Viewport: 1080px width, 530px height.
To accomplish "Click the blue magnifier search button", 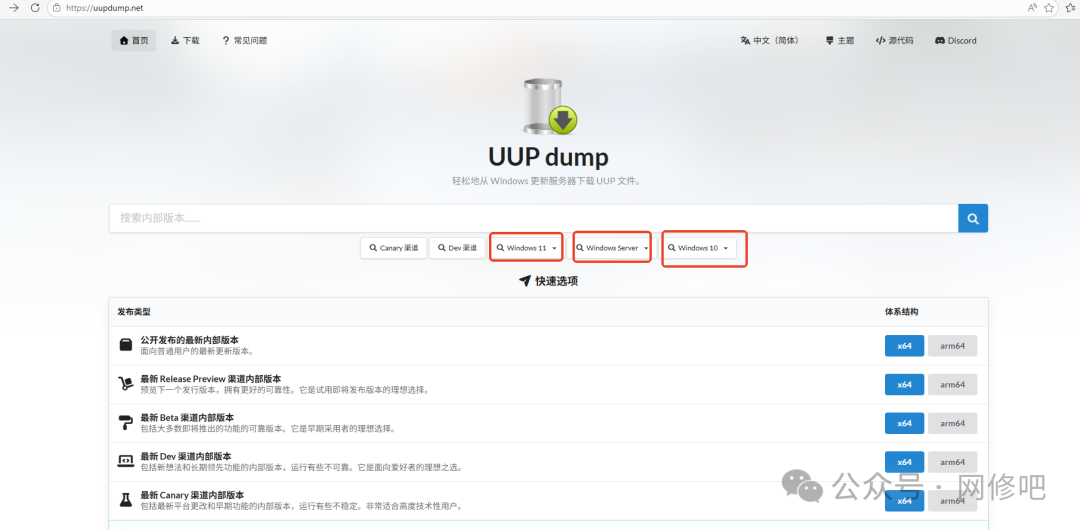I will (973, 218).
